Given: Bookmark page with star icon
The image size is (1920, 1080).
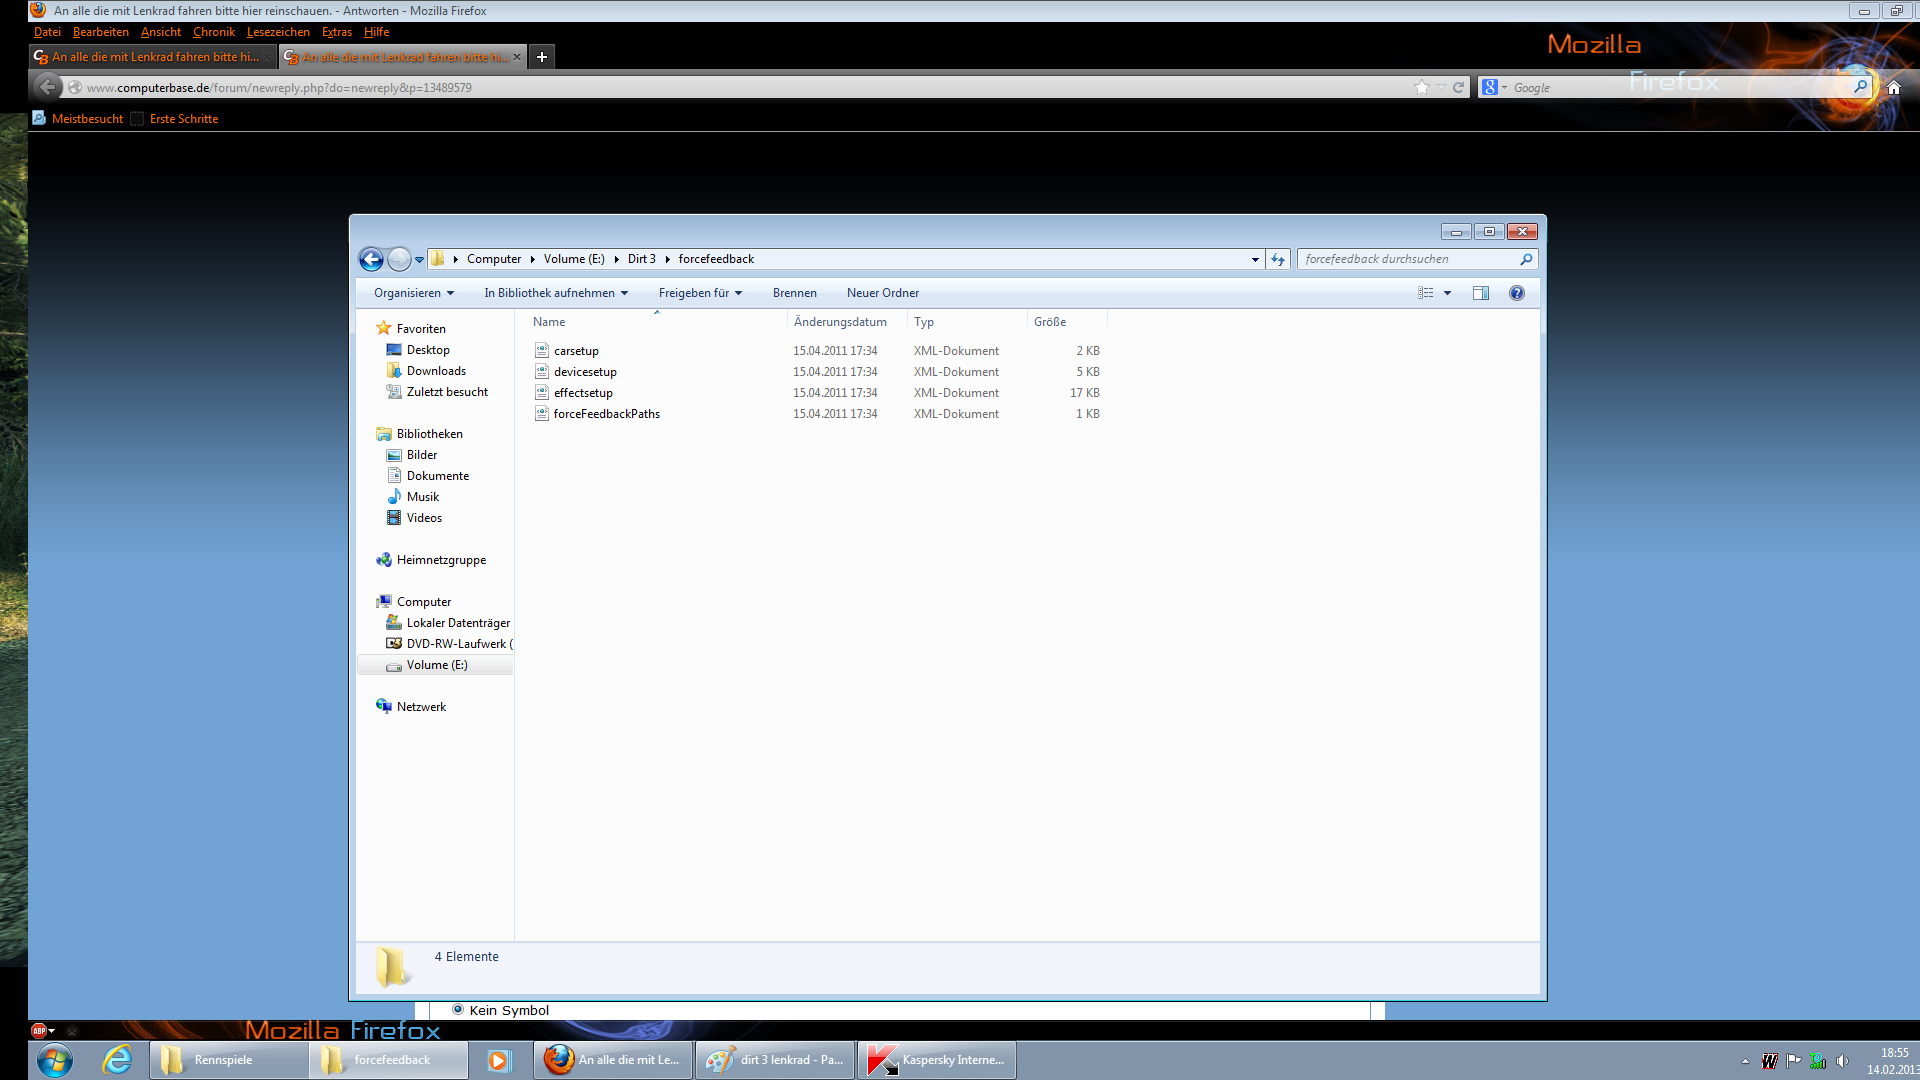Looking at the screenshot, I should point(1421,88).
